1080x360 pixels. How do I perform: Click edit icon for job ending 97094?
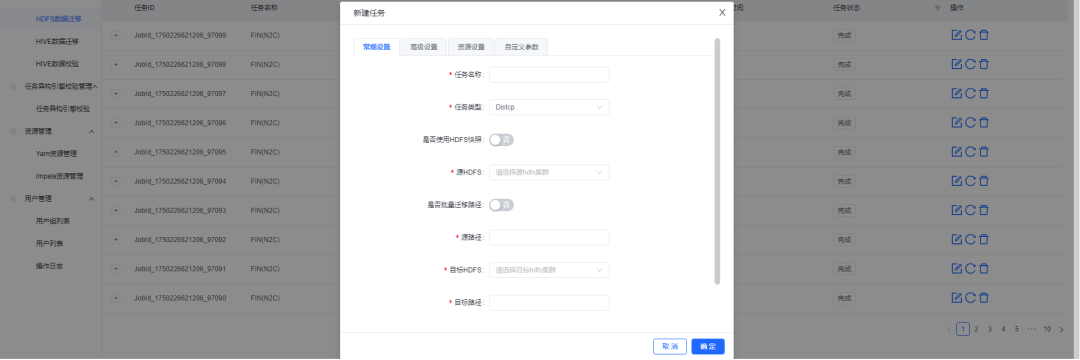[956, 181]
